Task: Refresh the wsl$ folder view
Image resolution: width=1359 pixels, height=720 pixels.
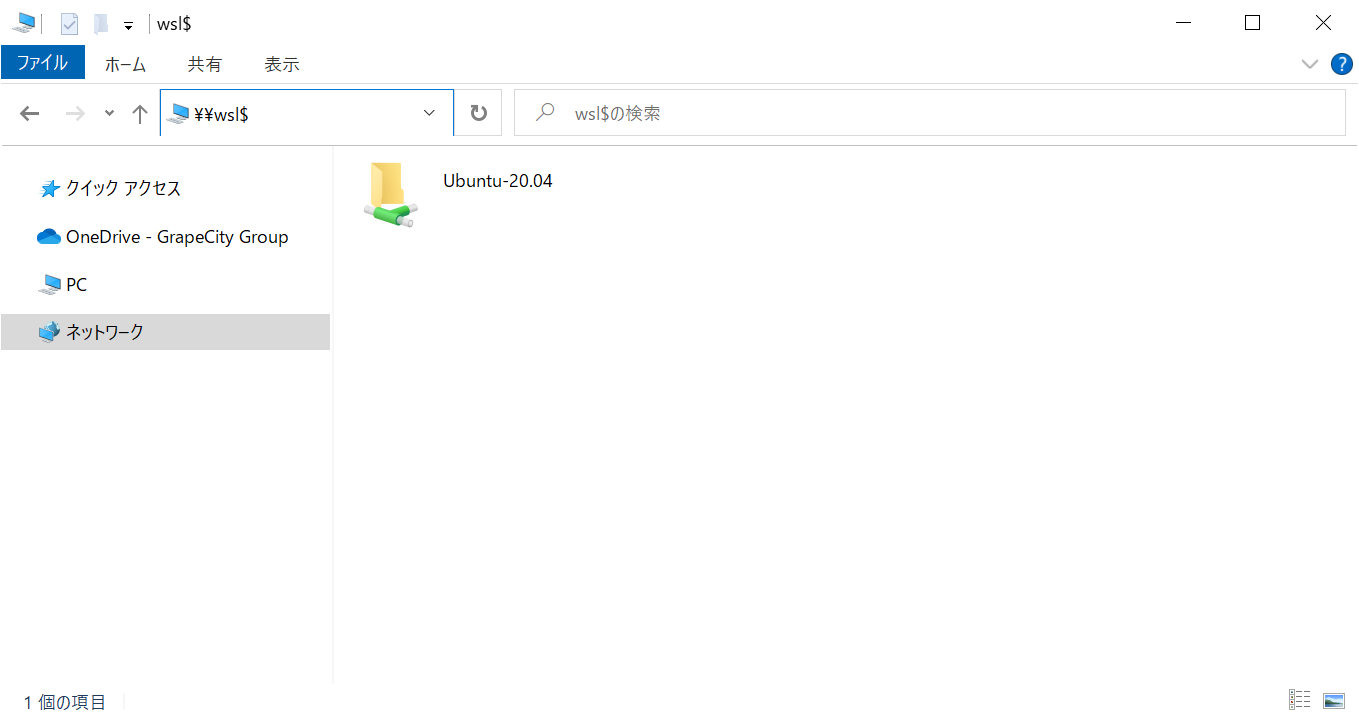Action: [479, 113]
